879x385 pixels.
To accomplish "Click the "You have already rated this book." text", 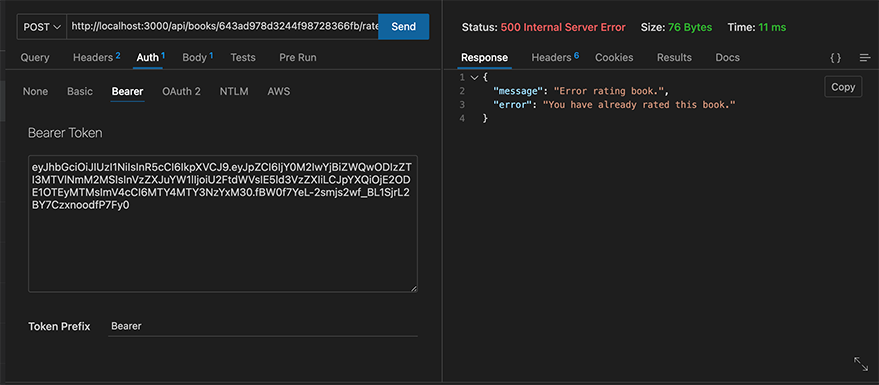I will click(639, 104).
